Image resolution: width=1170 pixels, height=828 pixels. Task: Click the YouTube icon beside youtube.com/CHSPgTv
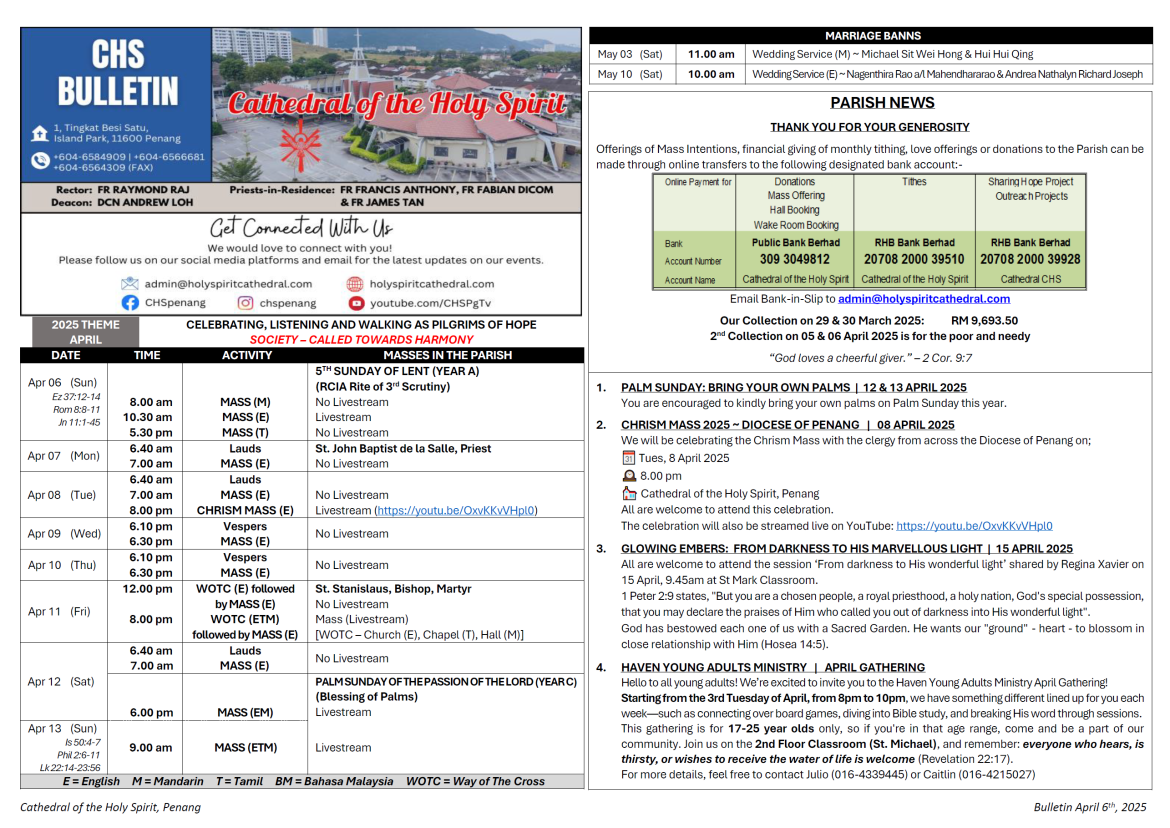pos(356,303)
